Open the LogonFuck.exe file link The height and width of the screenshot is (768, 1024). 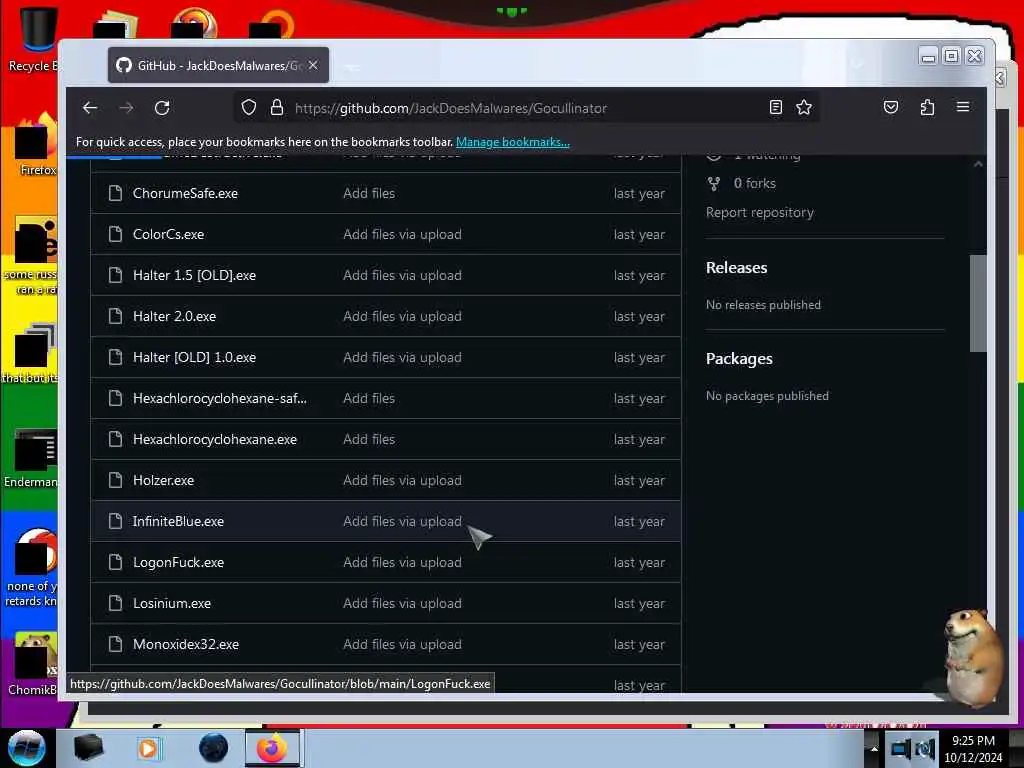(178, 562)
